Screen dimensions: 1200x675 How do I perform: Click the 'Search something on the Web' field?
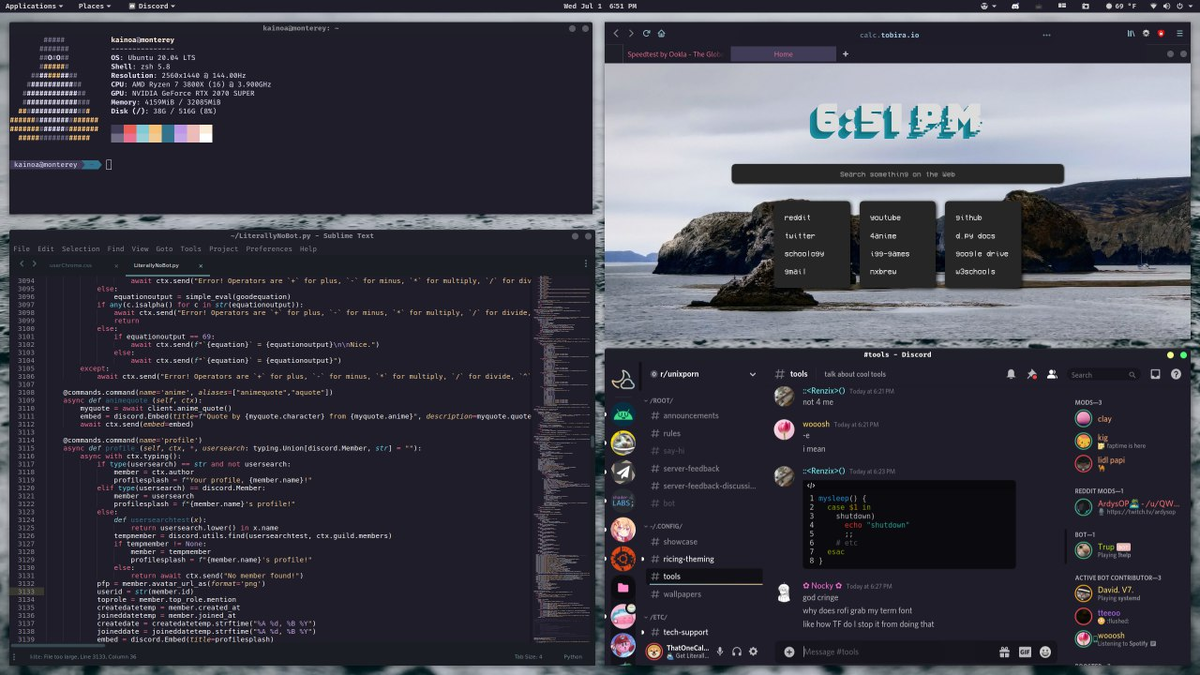coord(896,174)
